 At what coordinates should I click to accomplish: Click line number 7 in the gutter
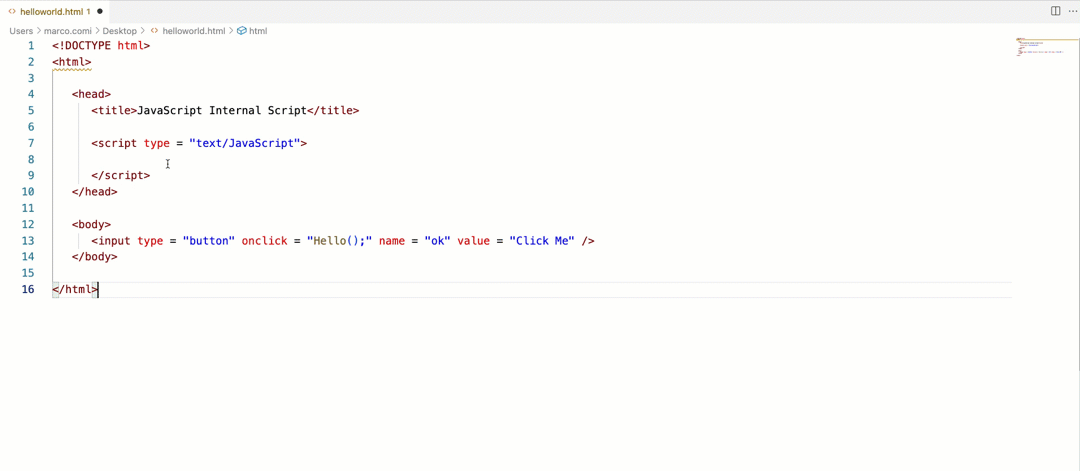31,143
